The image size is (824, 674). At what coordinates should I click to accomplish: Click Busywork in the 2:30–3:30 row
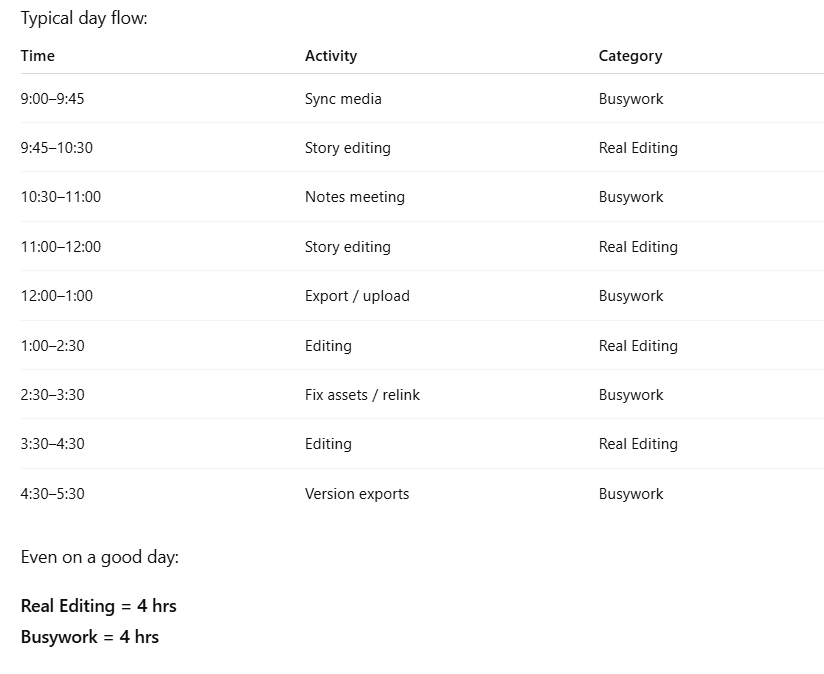click(631, 395)
